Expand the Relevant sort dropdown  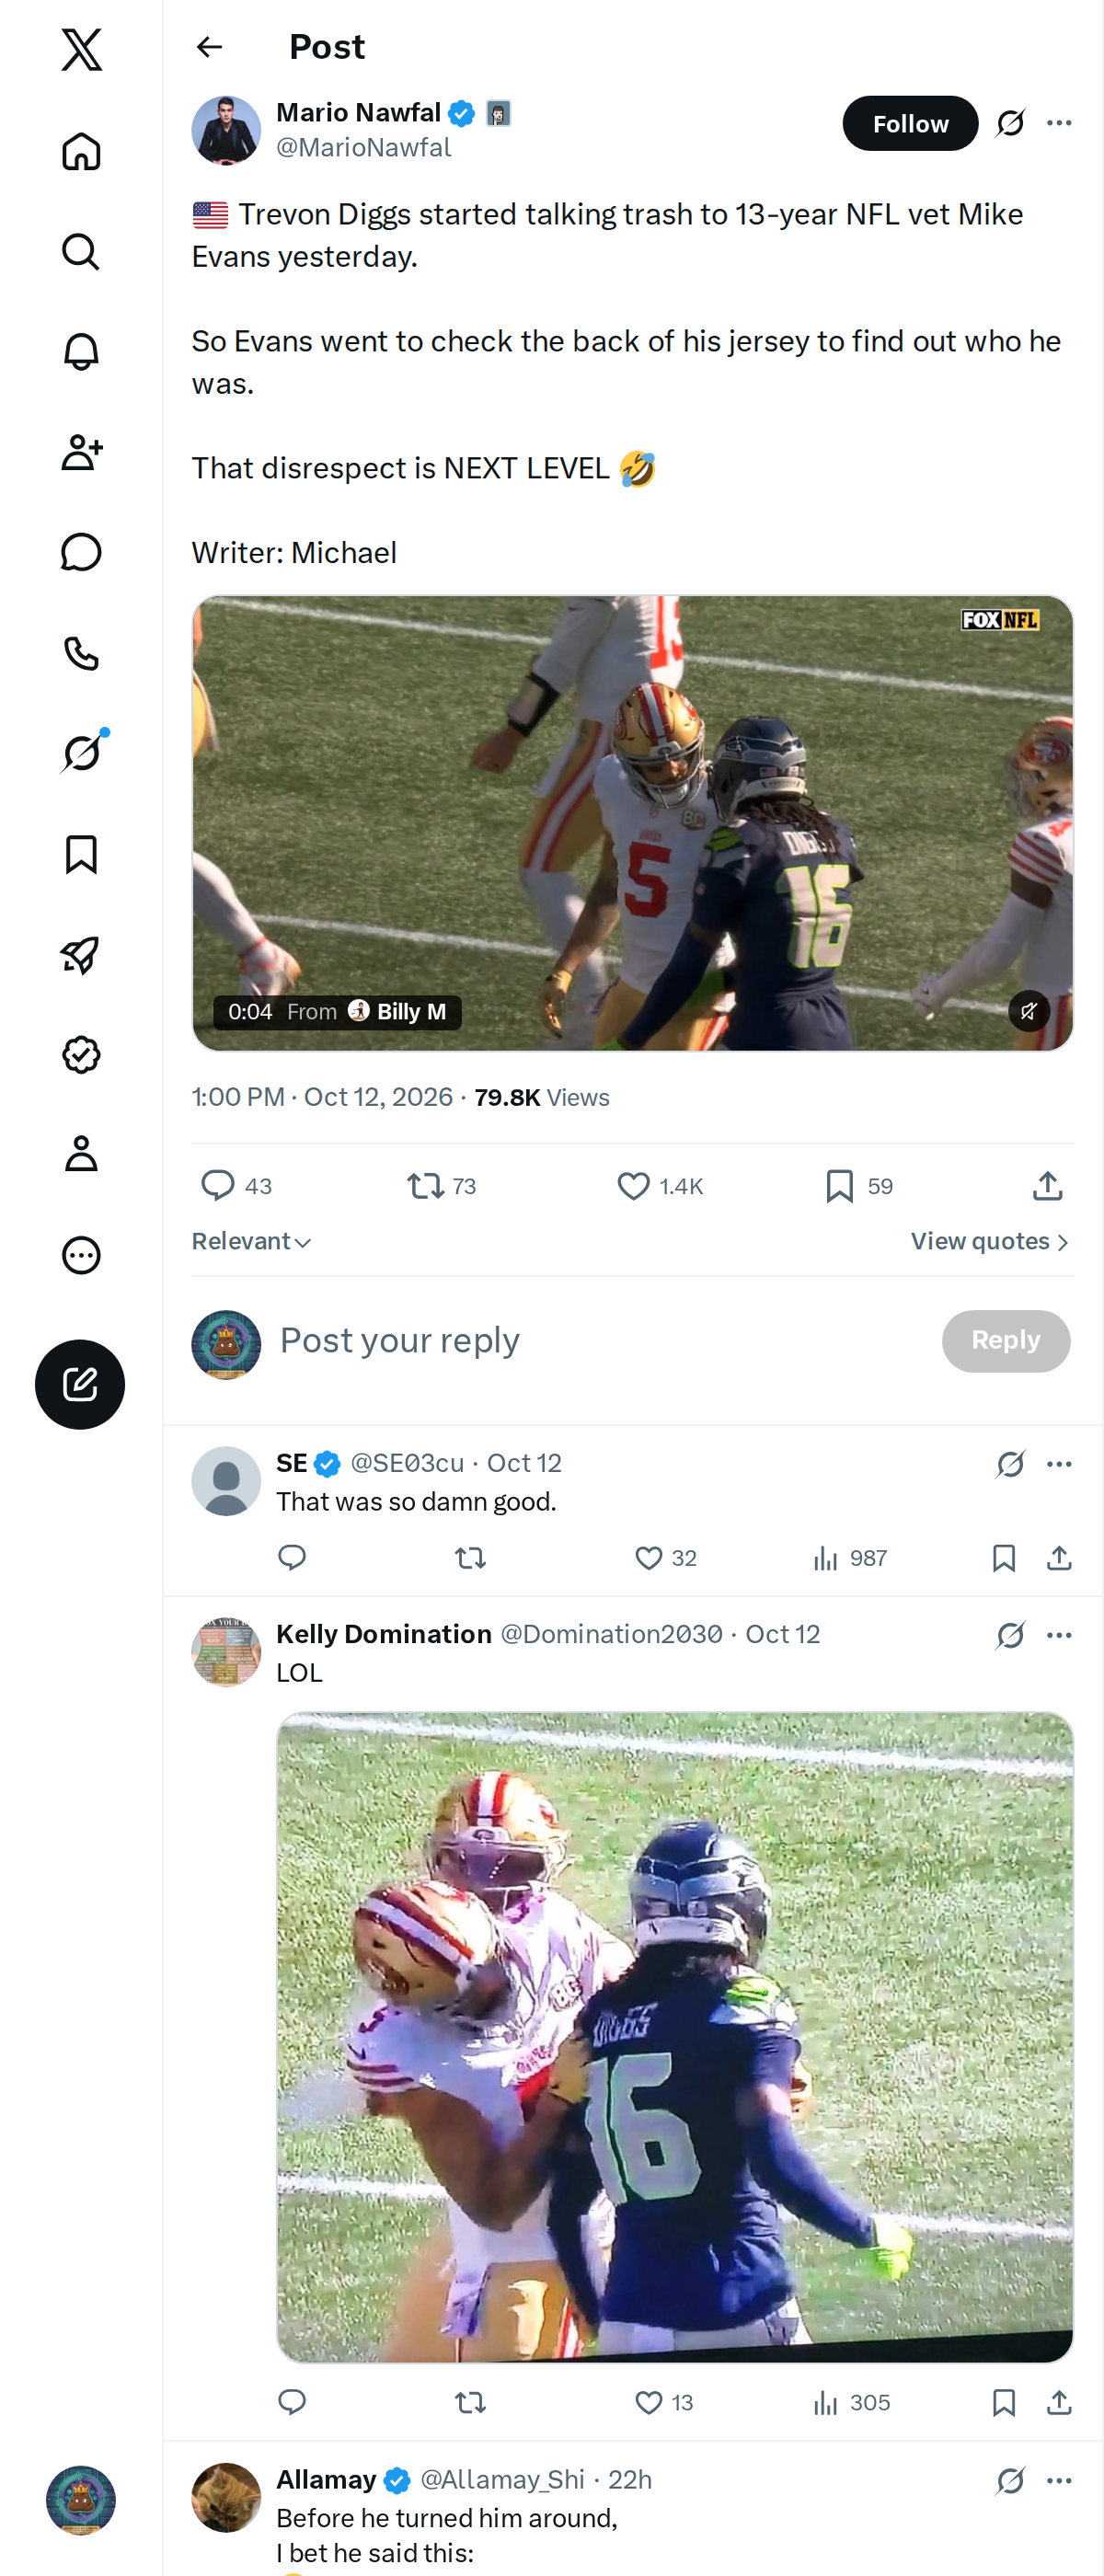251,1241
